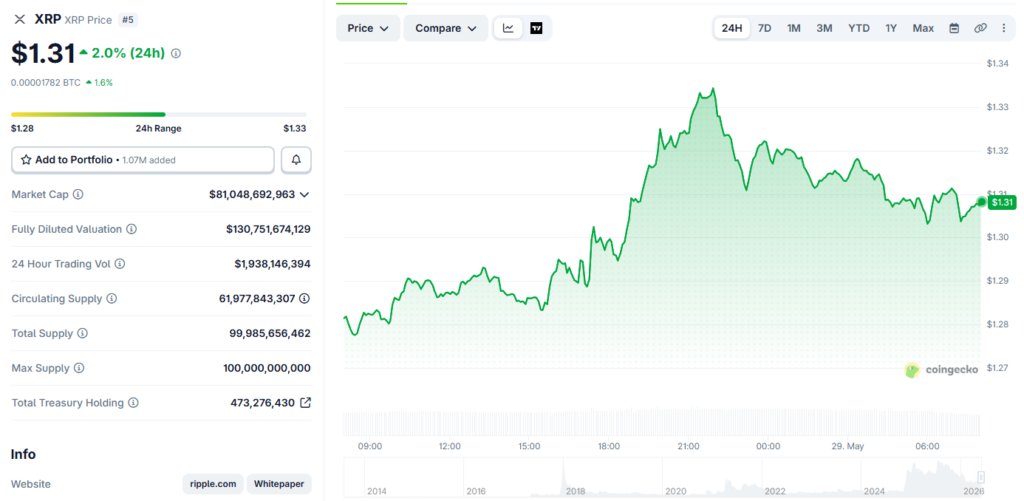Select the Max time range
The width and height of the screenshot is (1024, 501).
point(923,28)
